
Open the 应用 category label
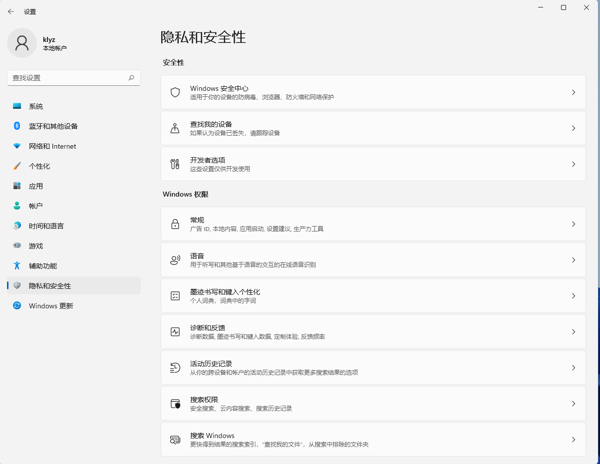coord(36,186)
